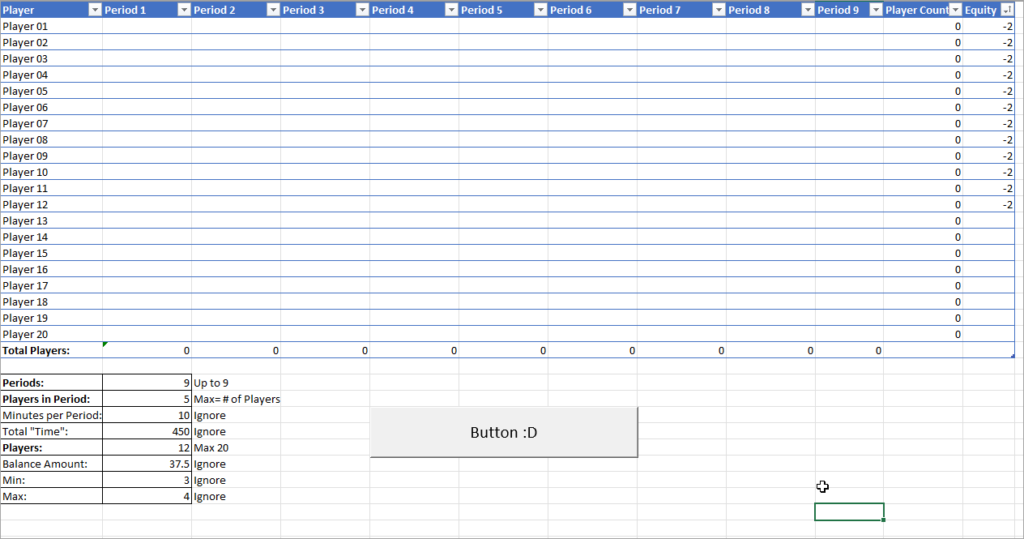Select the Balance Amount value 37.5
Viewport: 1024px width, 539px height.
(x=147, y=464)
